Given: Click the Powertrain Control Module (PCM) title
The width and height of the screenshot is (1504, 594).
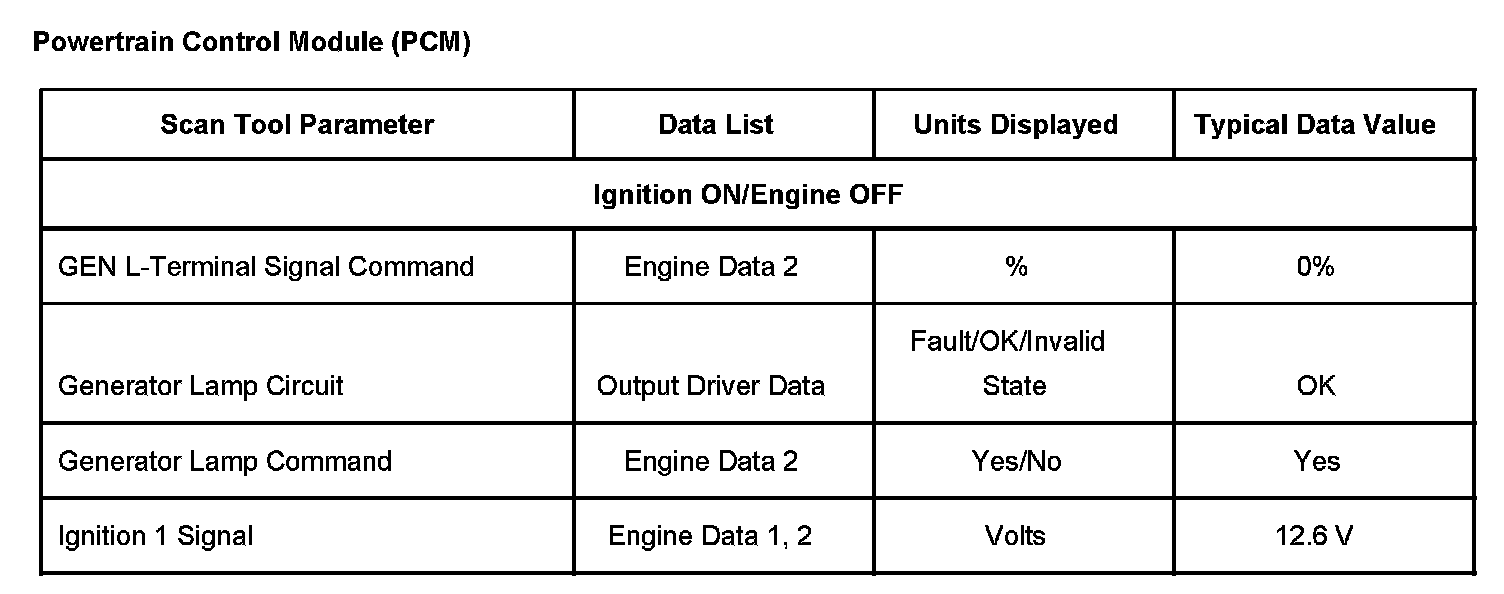Looking at the screenshot, I should (x=251, y=44).
